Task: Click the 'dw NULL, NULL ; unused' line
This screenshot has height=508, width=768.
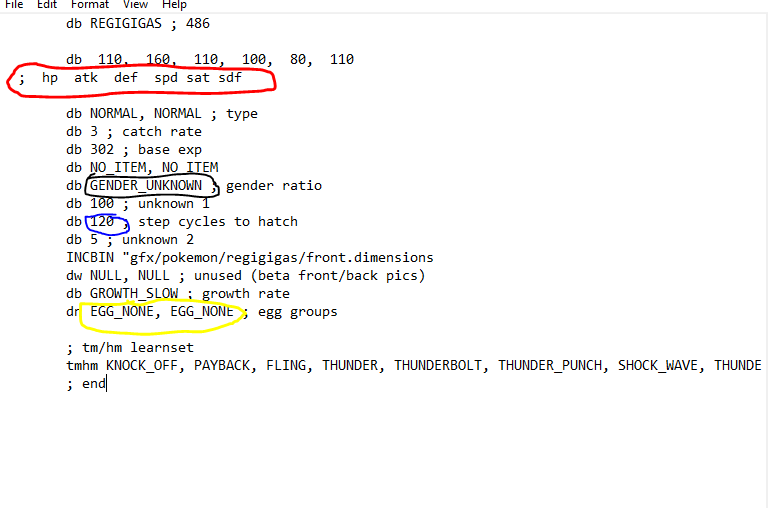Action: (x=246, y=276)
